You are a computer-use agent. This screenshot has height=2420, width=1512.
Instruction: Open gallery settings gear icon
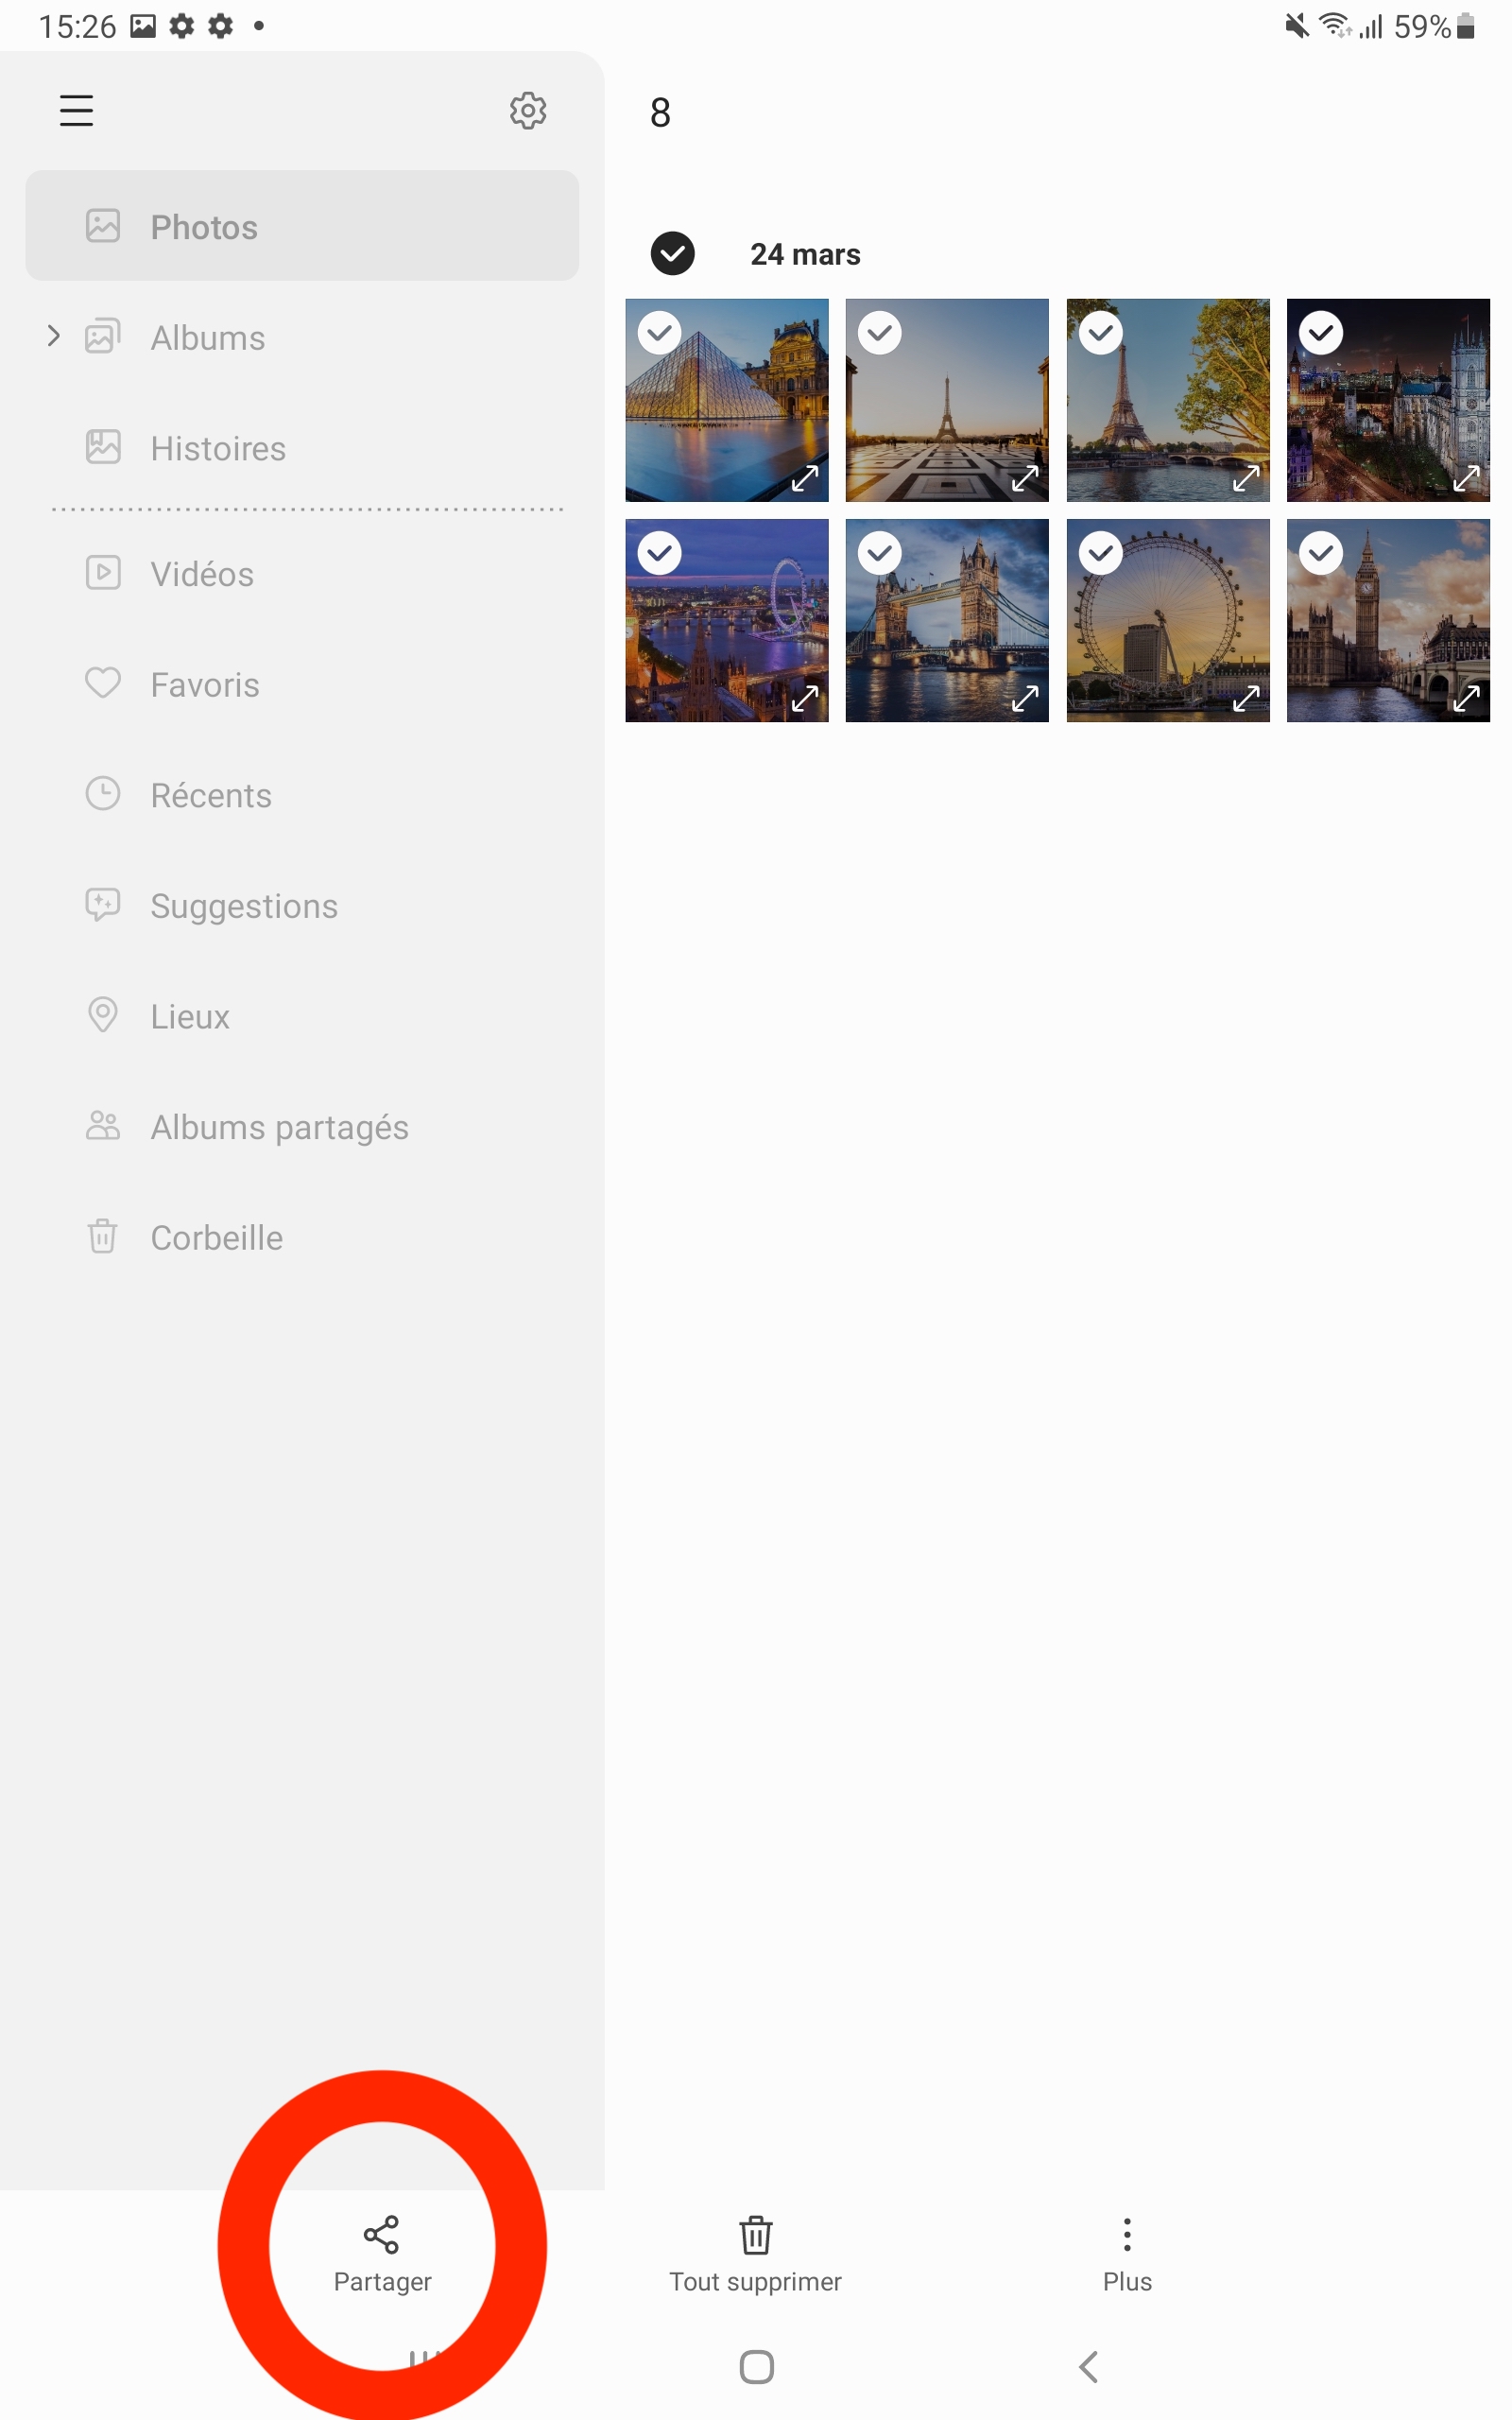click(x=528, y=110)
